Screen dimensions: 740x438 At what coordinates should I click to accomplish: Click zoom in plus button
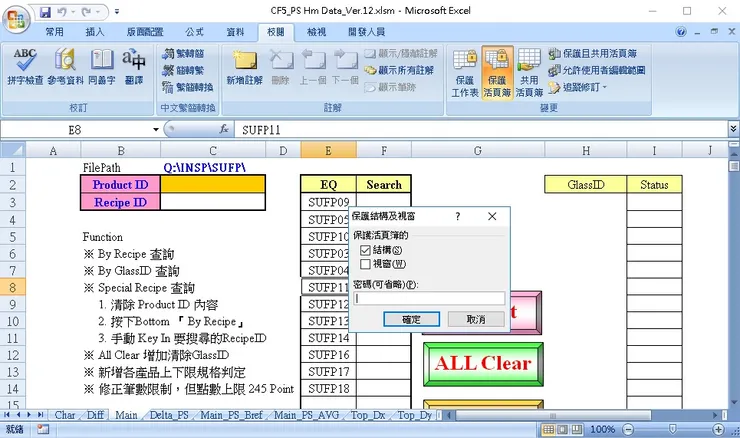click(718, 430)
